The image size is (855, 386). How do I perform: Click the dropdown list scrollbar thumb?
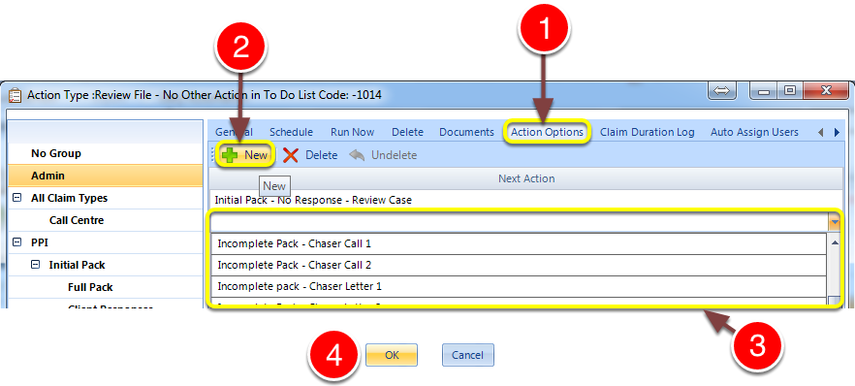[834, 301]
